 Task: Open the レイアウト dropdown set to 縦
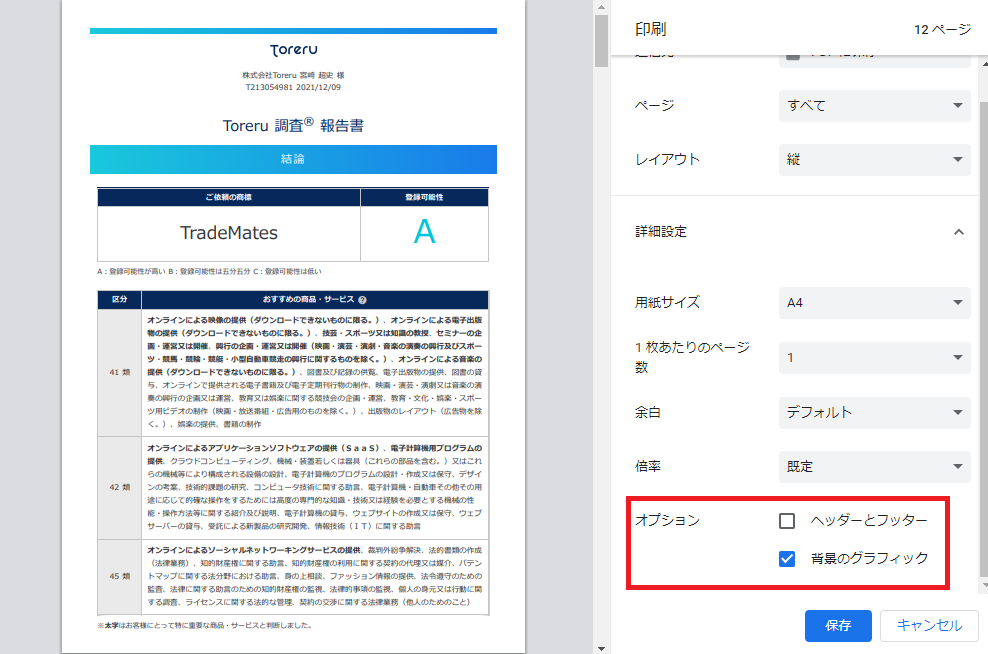(x=875, y=159)
